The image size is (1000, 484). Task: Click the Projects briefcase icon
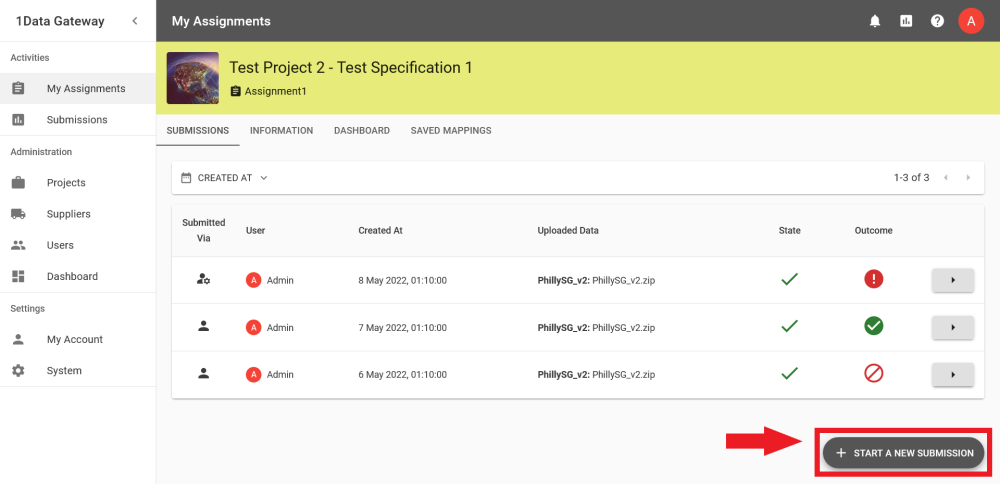(x=18, y=183)
